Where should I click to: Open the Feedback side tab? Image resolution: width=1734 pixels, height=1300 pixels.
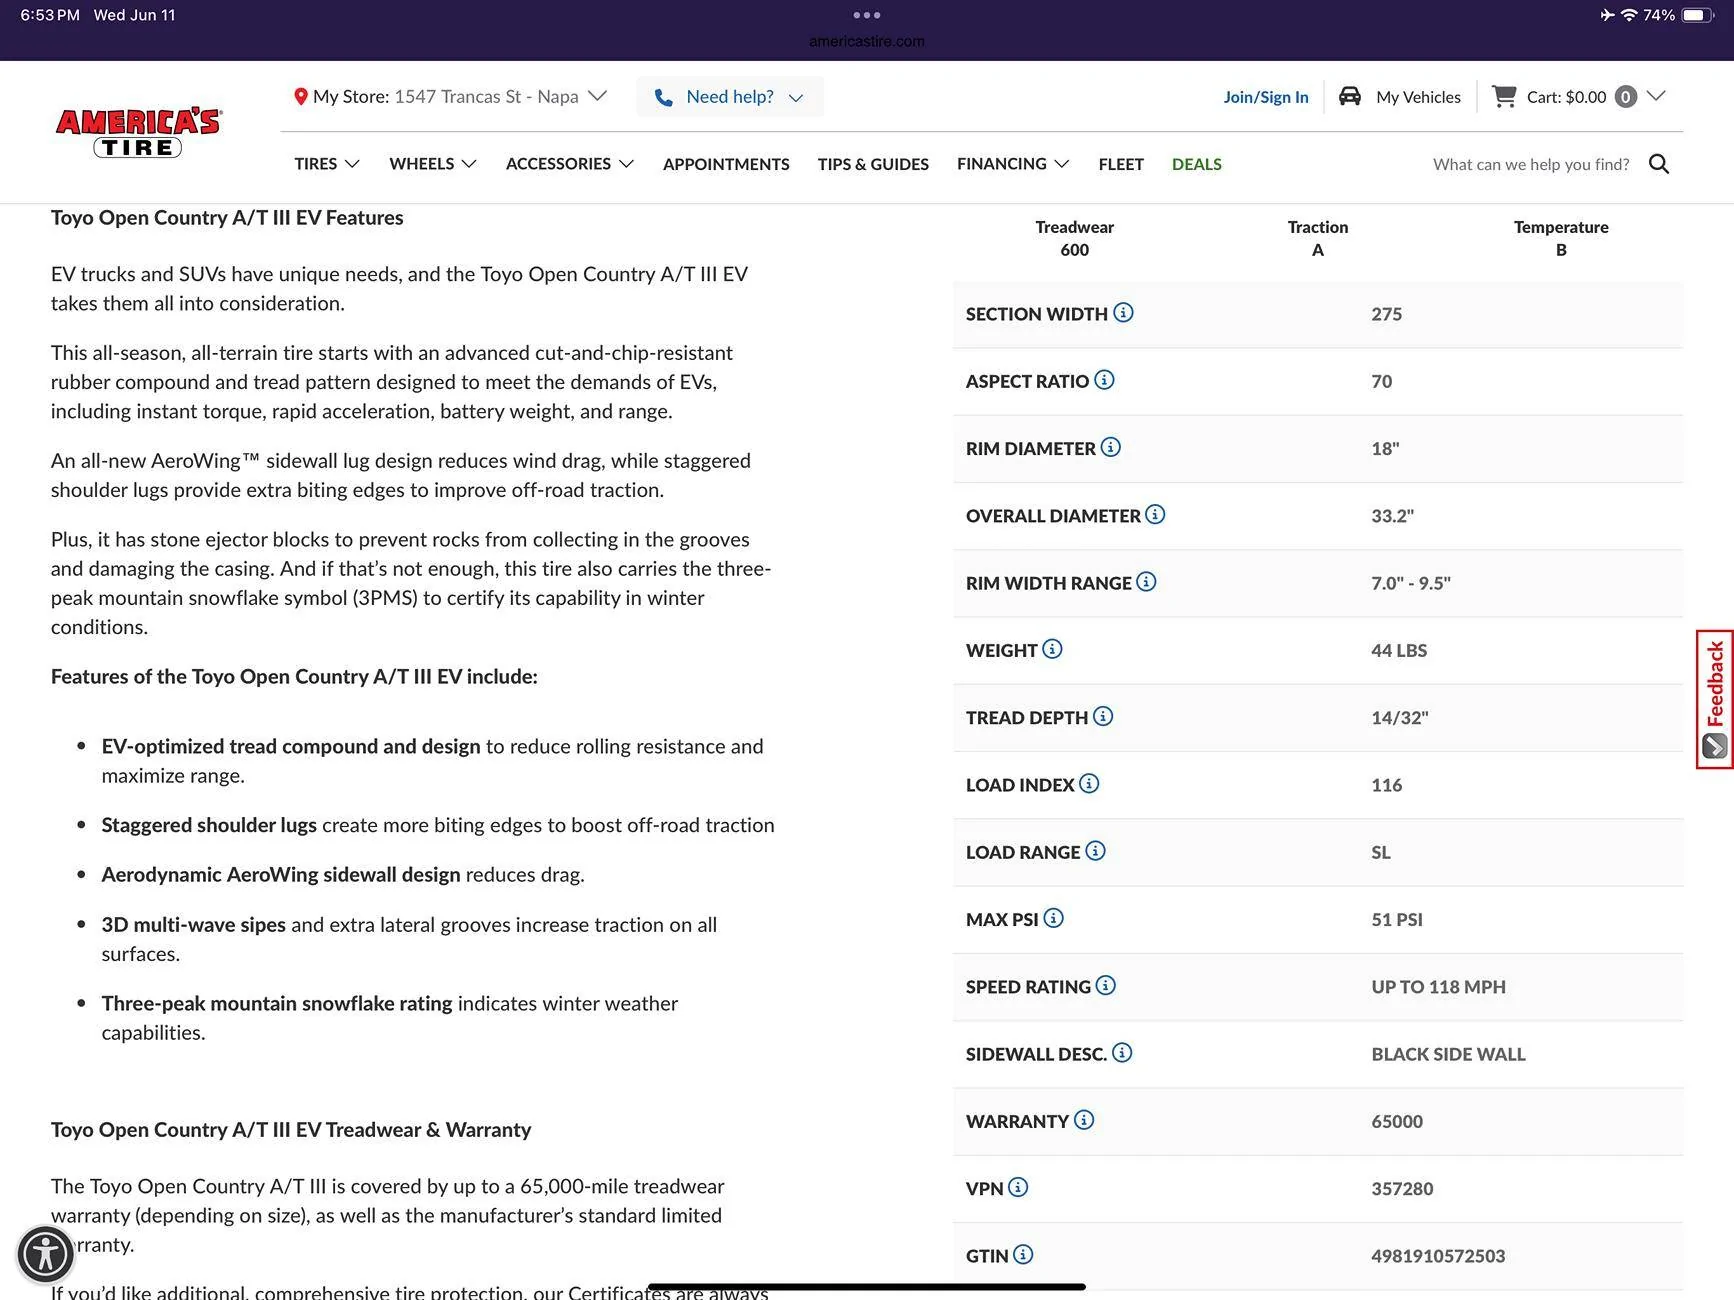1714,699
